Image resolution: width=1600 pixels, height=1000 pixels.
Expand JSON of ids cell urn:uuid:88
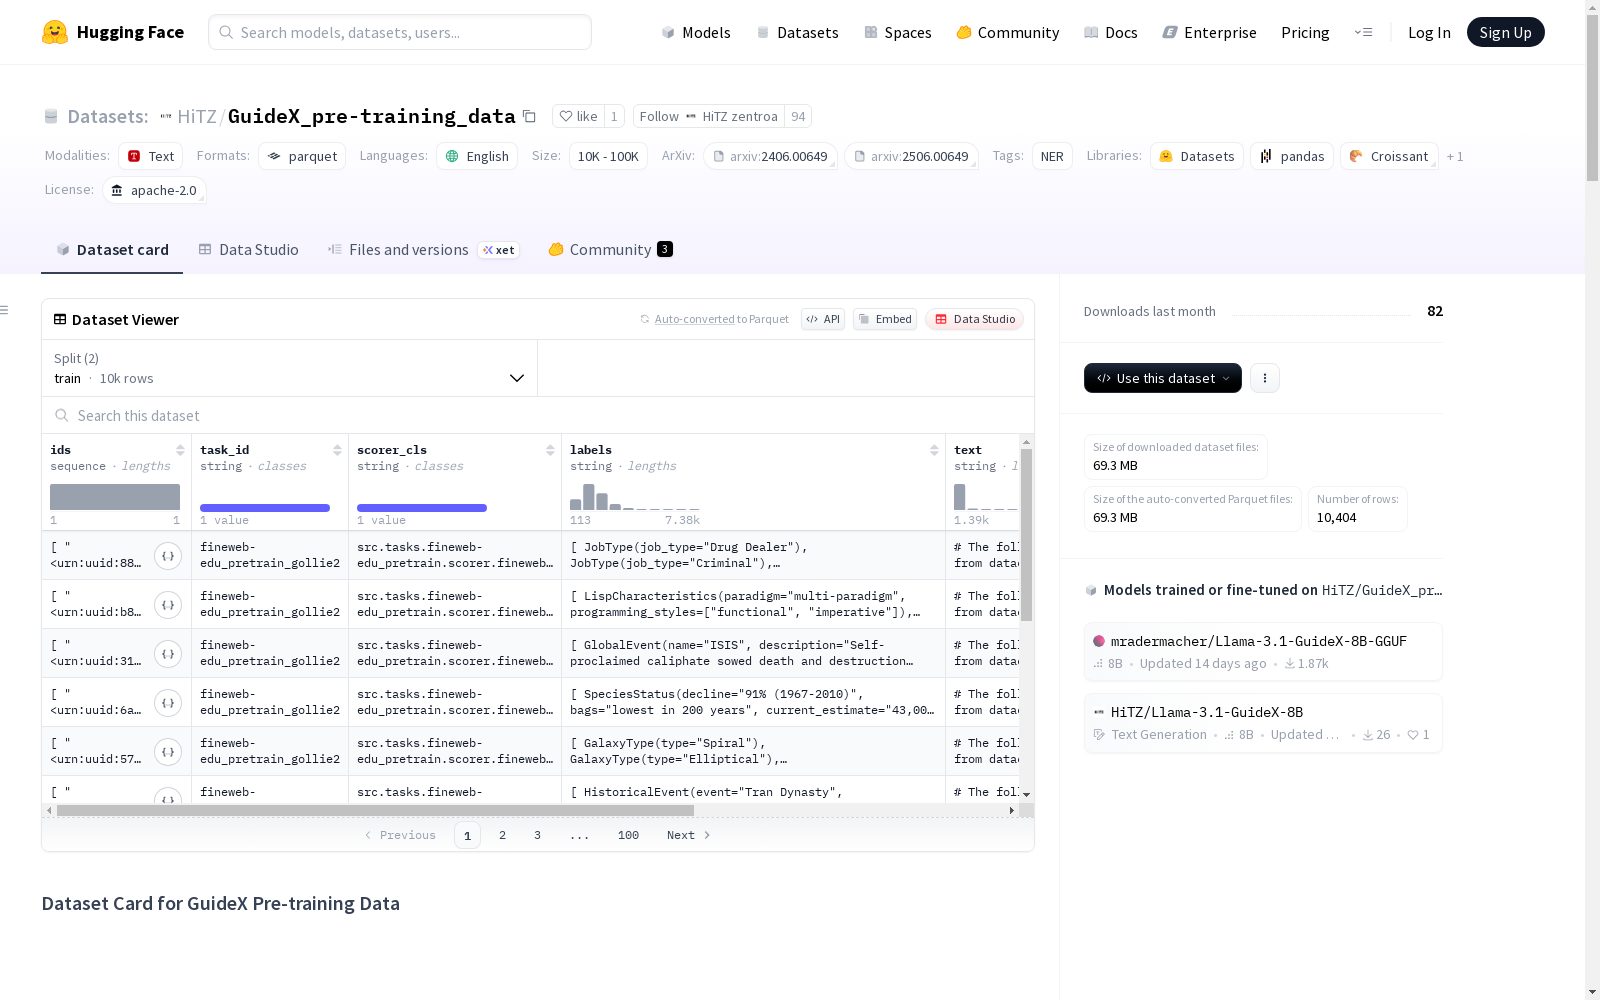pos(168,556)
